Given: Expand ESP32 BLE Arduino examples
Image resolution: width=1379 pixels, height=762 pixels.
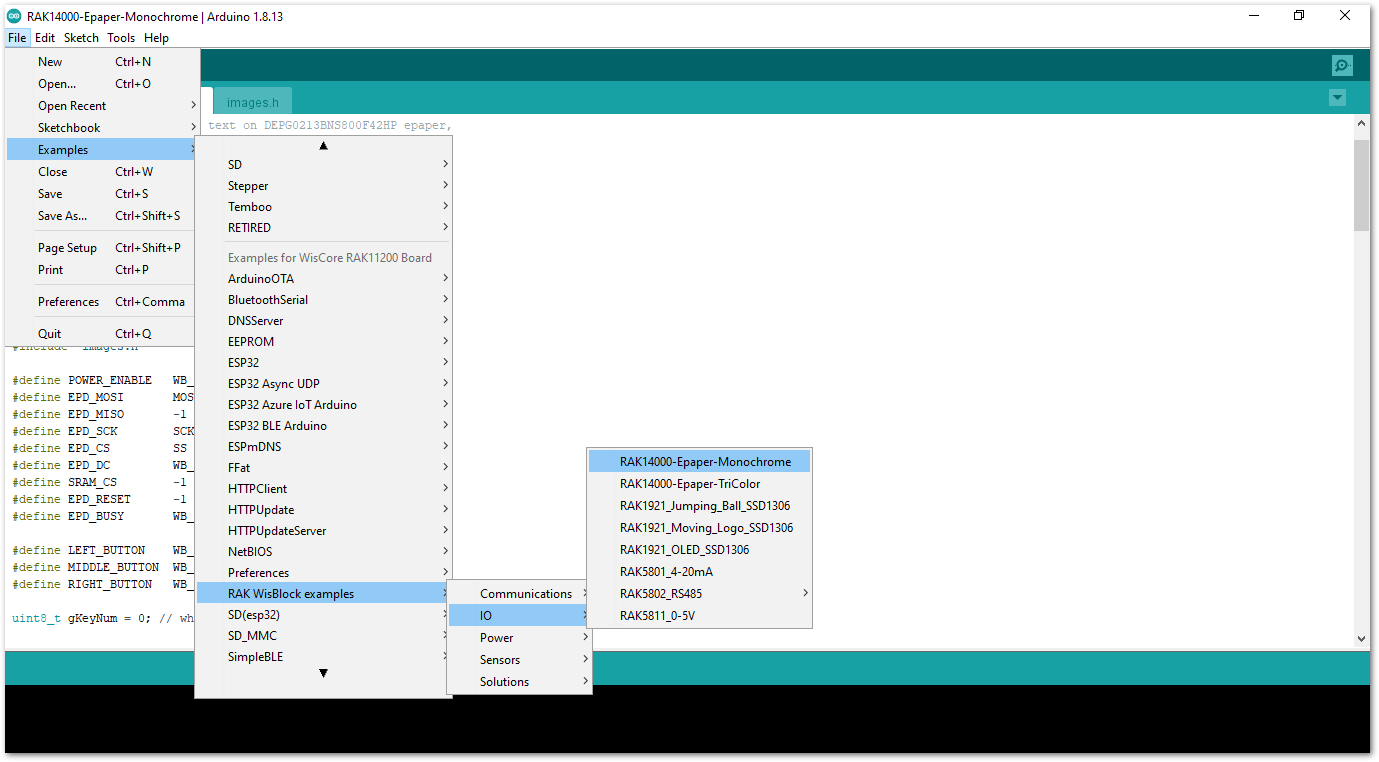Looking at the screenshot, I should pyautogui.click(x=323, y=426).
